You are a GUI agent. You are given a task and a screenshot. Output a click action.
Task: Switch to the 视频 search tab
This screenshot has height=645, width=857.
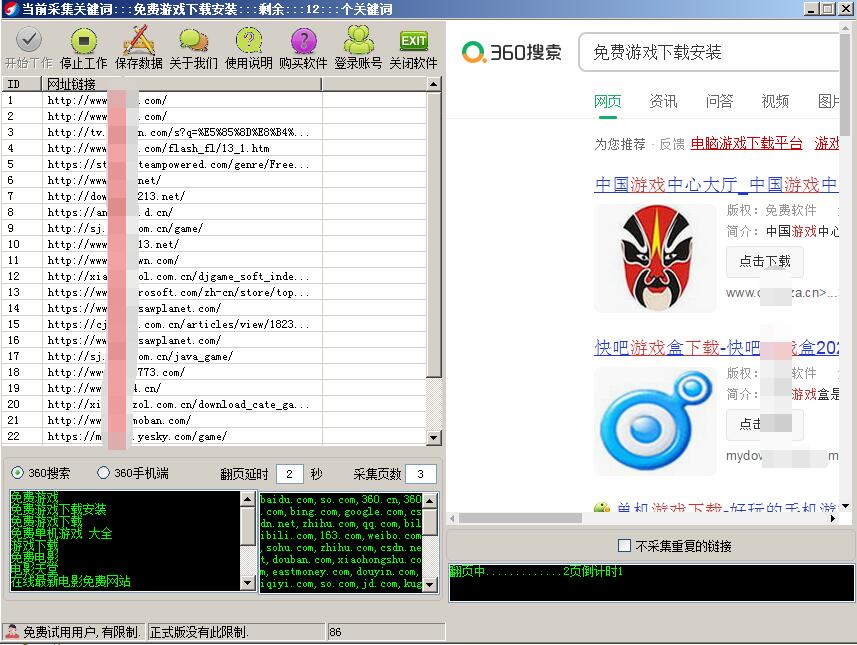(x=775, y=101)
